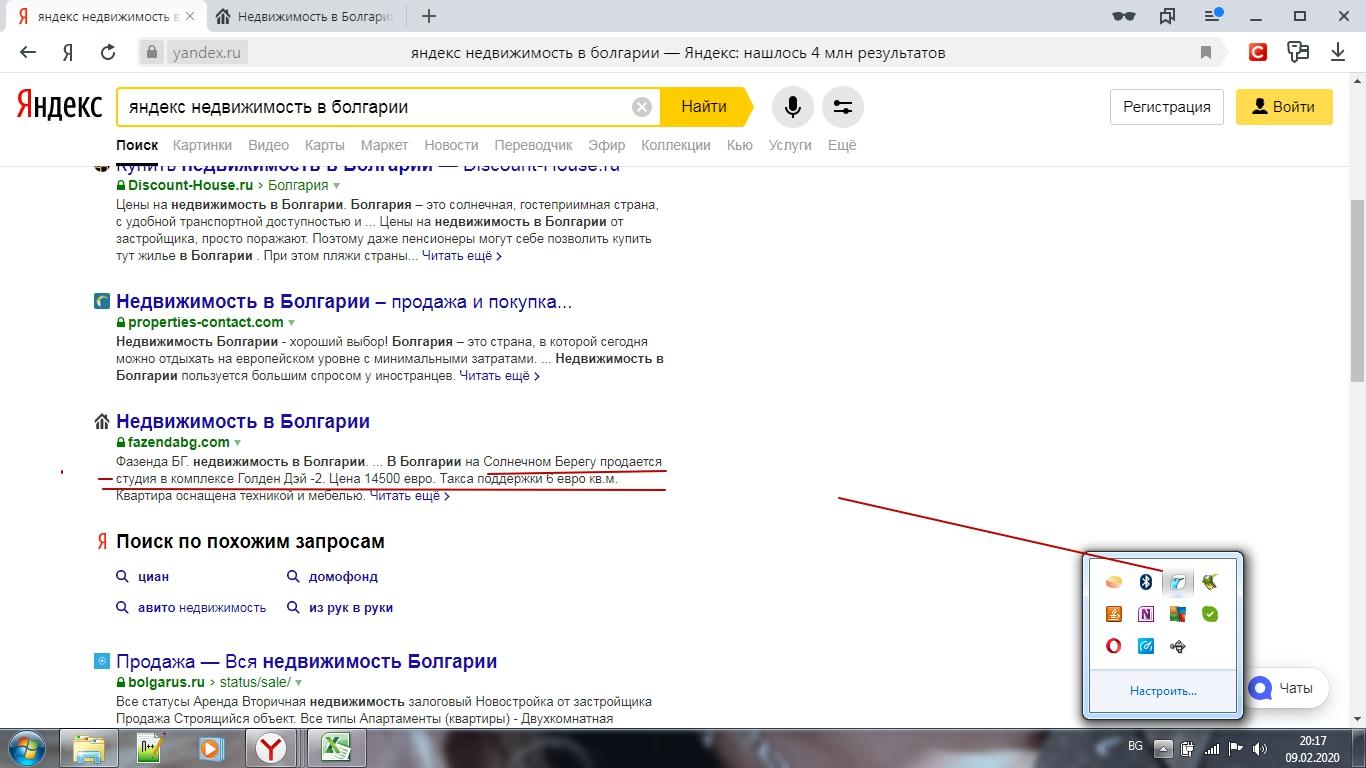Expand Читать ещё on Discount-House result
Image resolution: width=1366 pixels, height=768 pixels.
pyautogui.click(x=461, y=256)
